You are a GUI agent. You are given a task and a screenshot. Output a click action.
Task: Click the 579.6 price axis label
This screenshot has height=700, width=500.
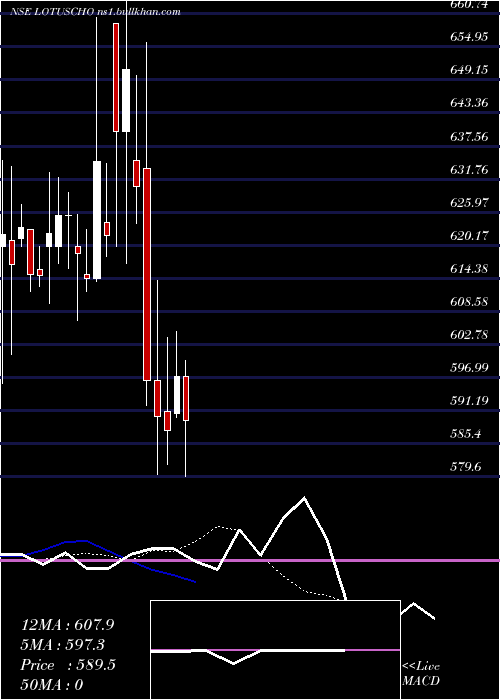[465, 467]
